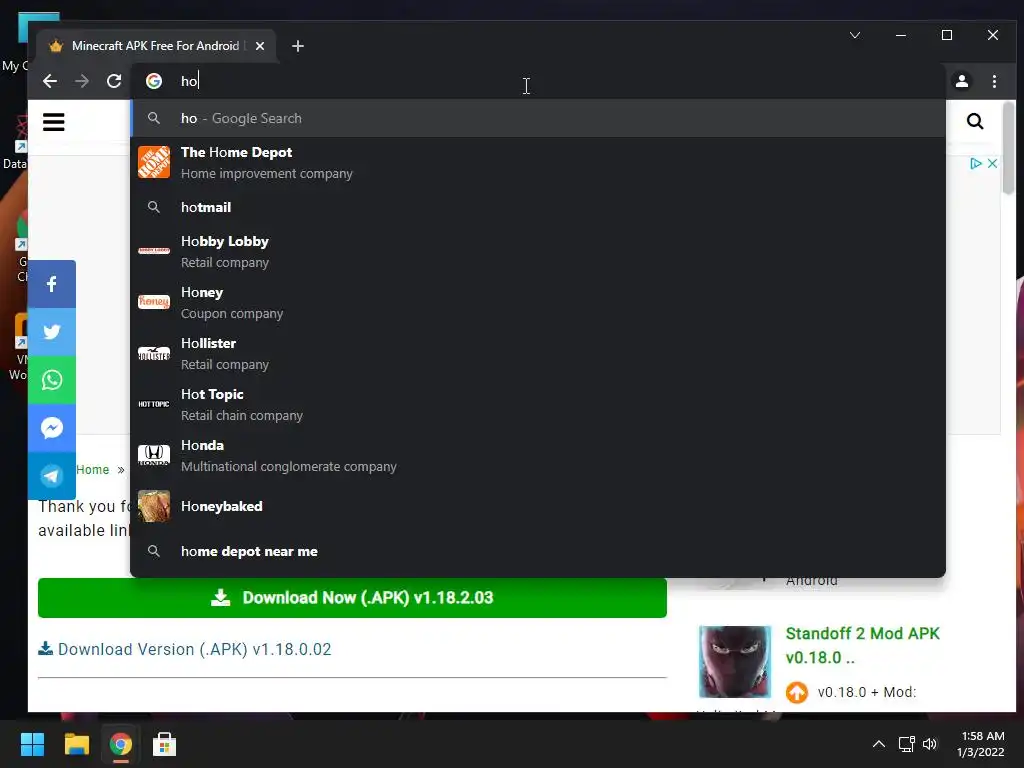This screenshot has width=1024, height=768.
Task: Click the Standoff 2 game thumbnail
Action: point(735,662)
